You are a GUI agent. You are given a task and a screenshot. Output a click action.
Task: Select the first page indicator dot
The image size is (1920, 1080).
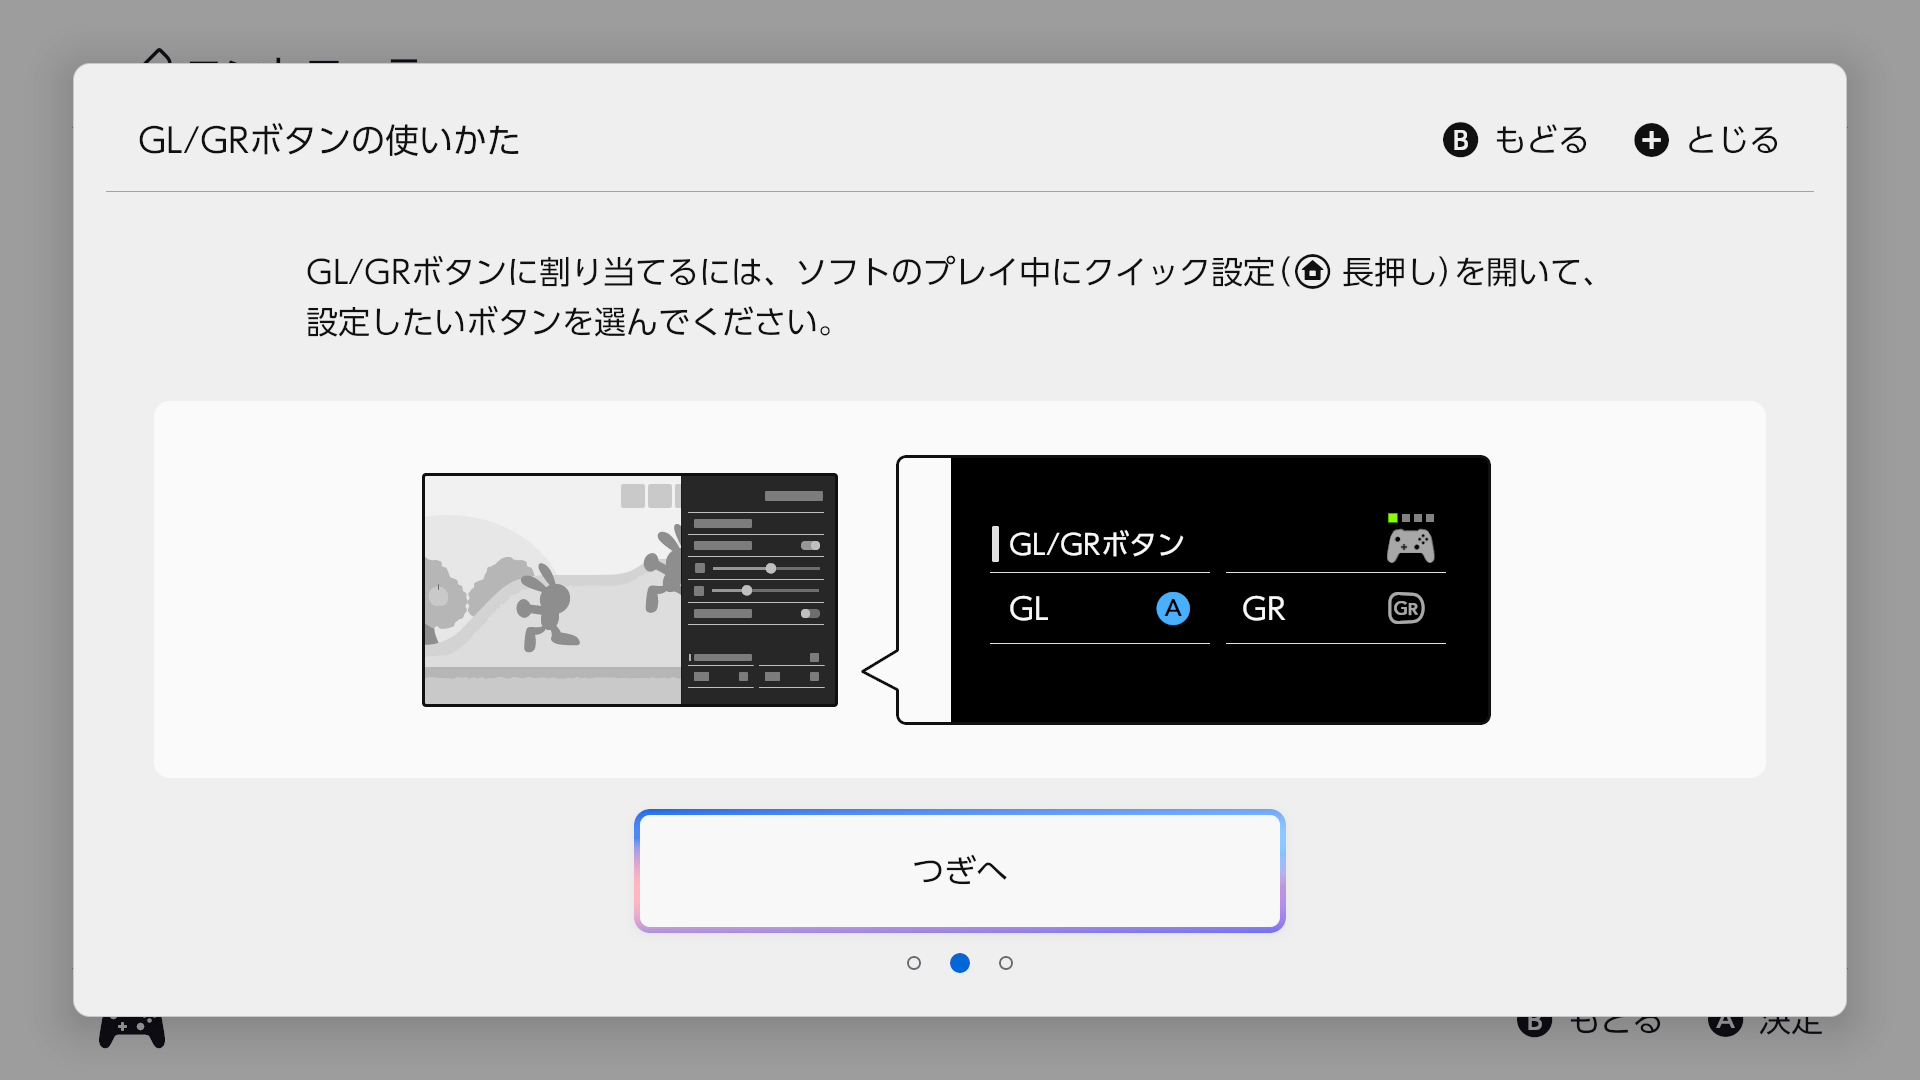[914, 963]
